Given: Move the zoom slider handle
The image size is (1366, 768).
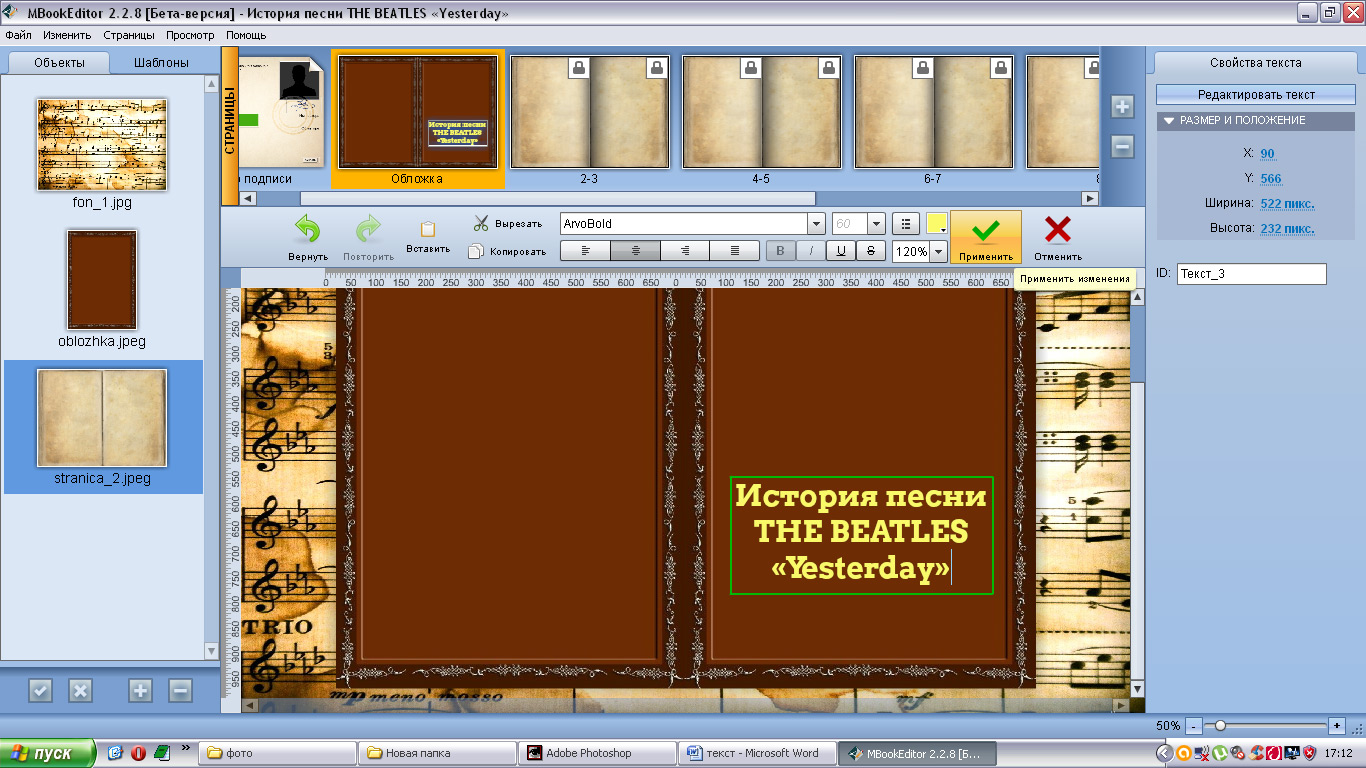Looking at the screenshot, I should [1219, 725].
